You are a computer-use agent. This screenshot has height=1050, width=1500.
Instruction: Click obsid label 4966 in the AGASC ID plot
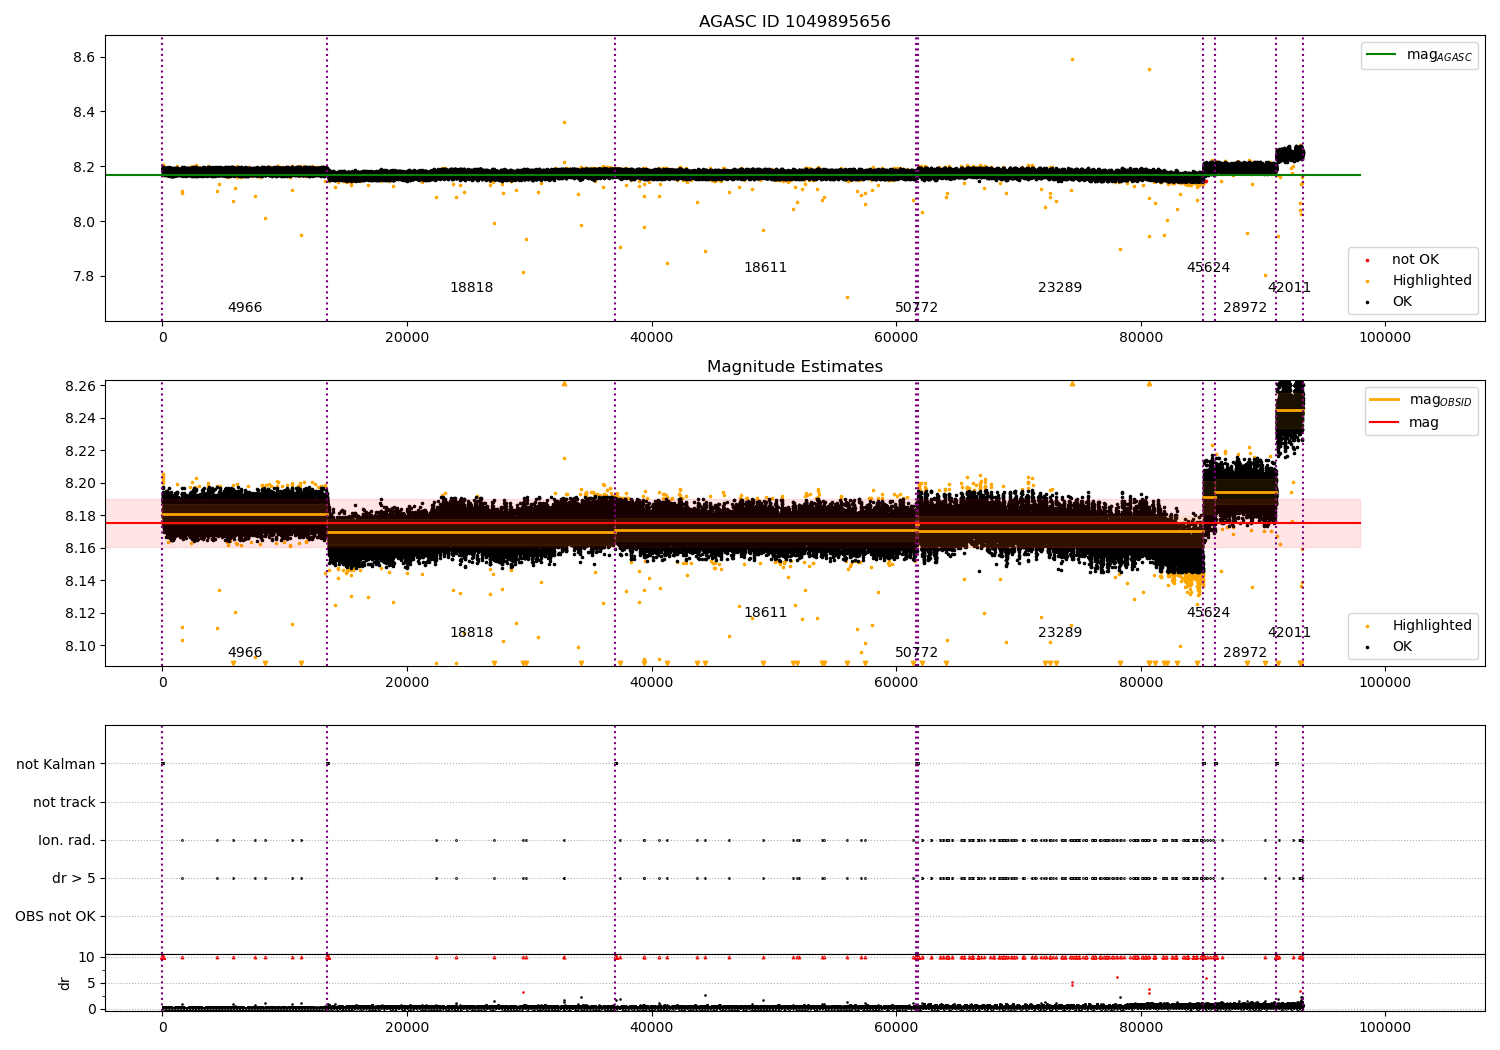pyautogui.click(x=245, y=308)
